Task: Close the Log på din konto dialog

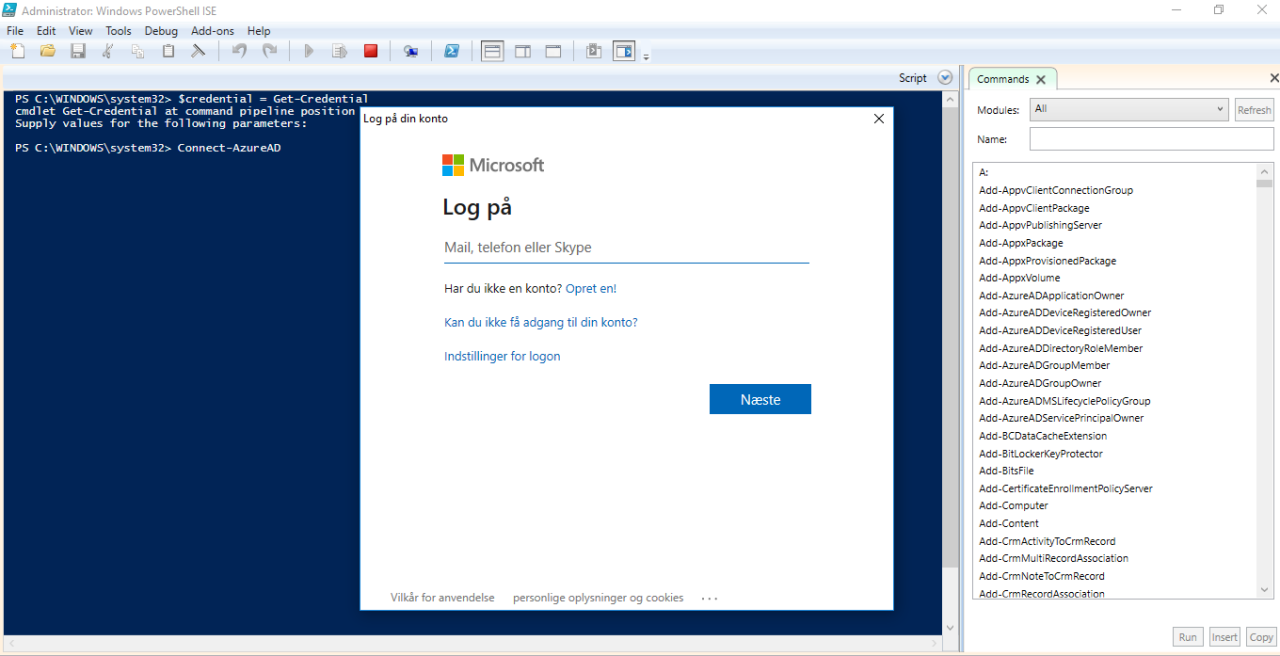Action: [879, 118]
